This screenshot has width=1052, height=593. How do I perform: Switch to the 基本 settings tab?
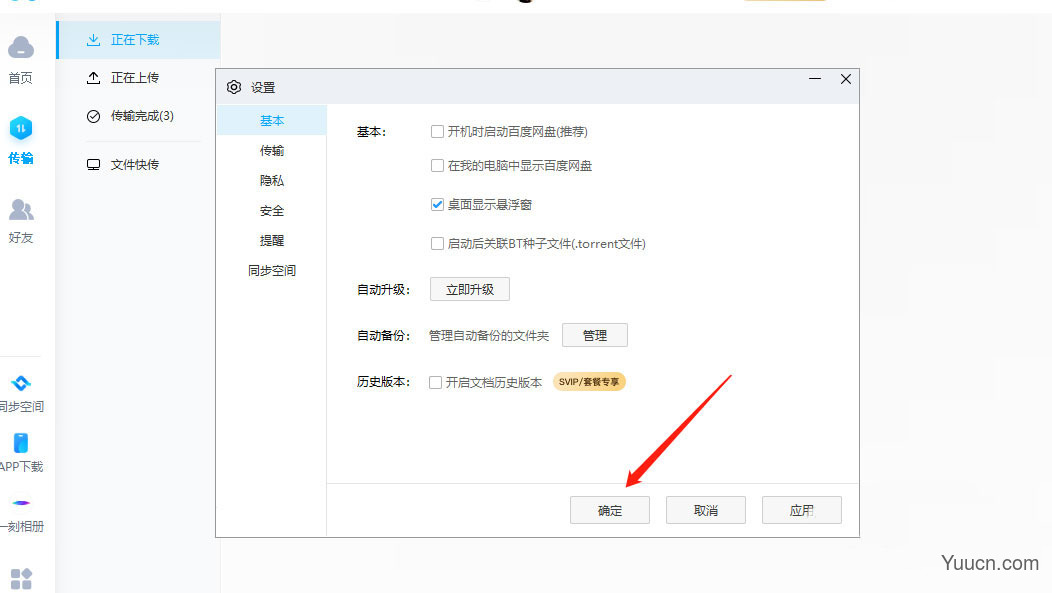[x=272, y=120]
